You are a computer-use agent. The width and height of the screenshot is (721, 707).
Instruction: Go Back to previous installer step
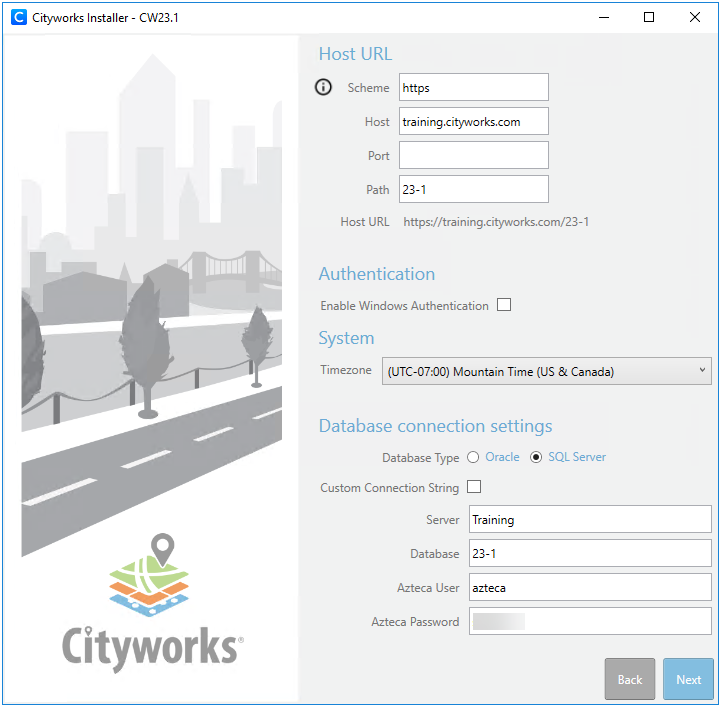630,679
